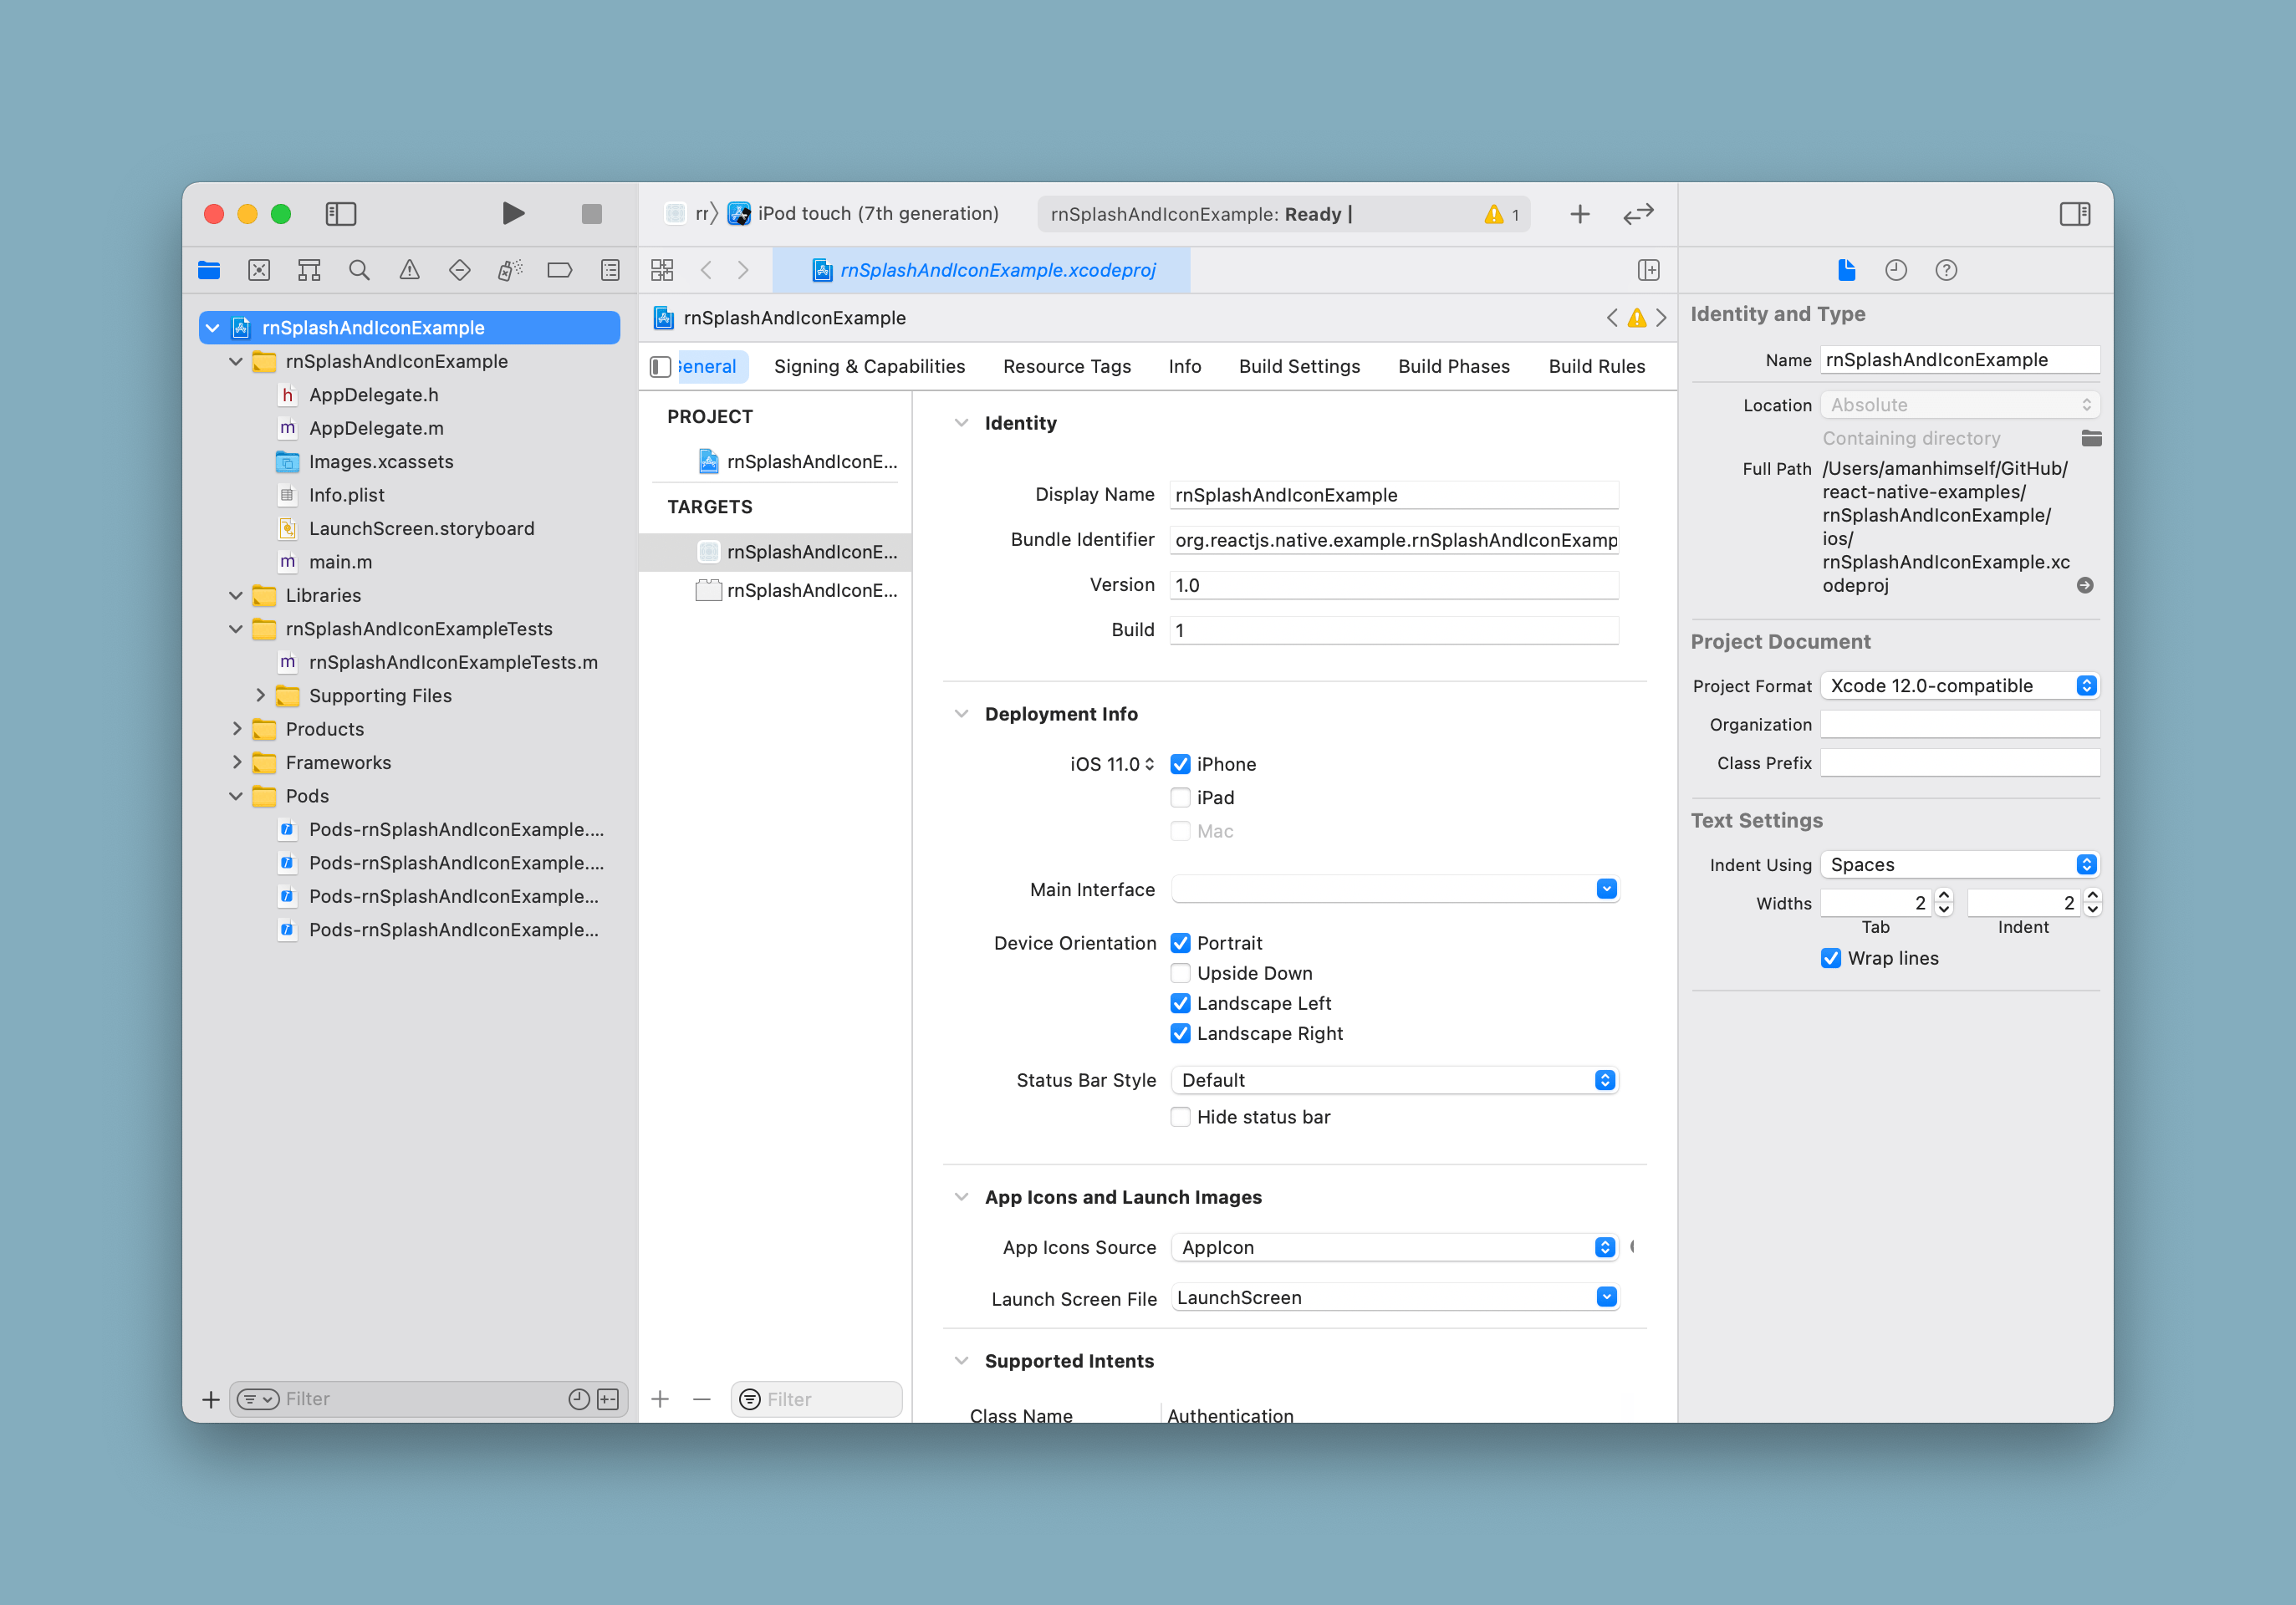Switch to Resource Tags tab
Image resolution: width=2296 pixels, height=1605 pixels.
tap(1067, 367)
